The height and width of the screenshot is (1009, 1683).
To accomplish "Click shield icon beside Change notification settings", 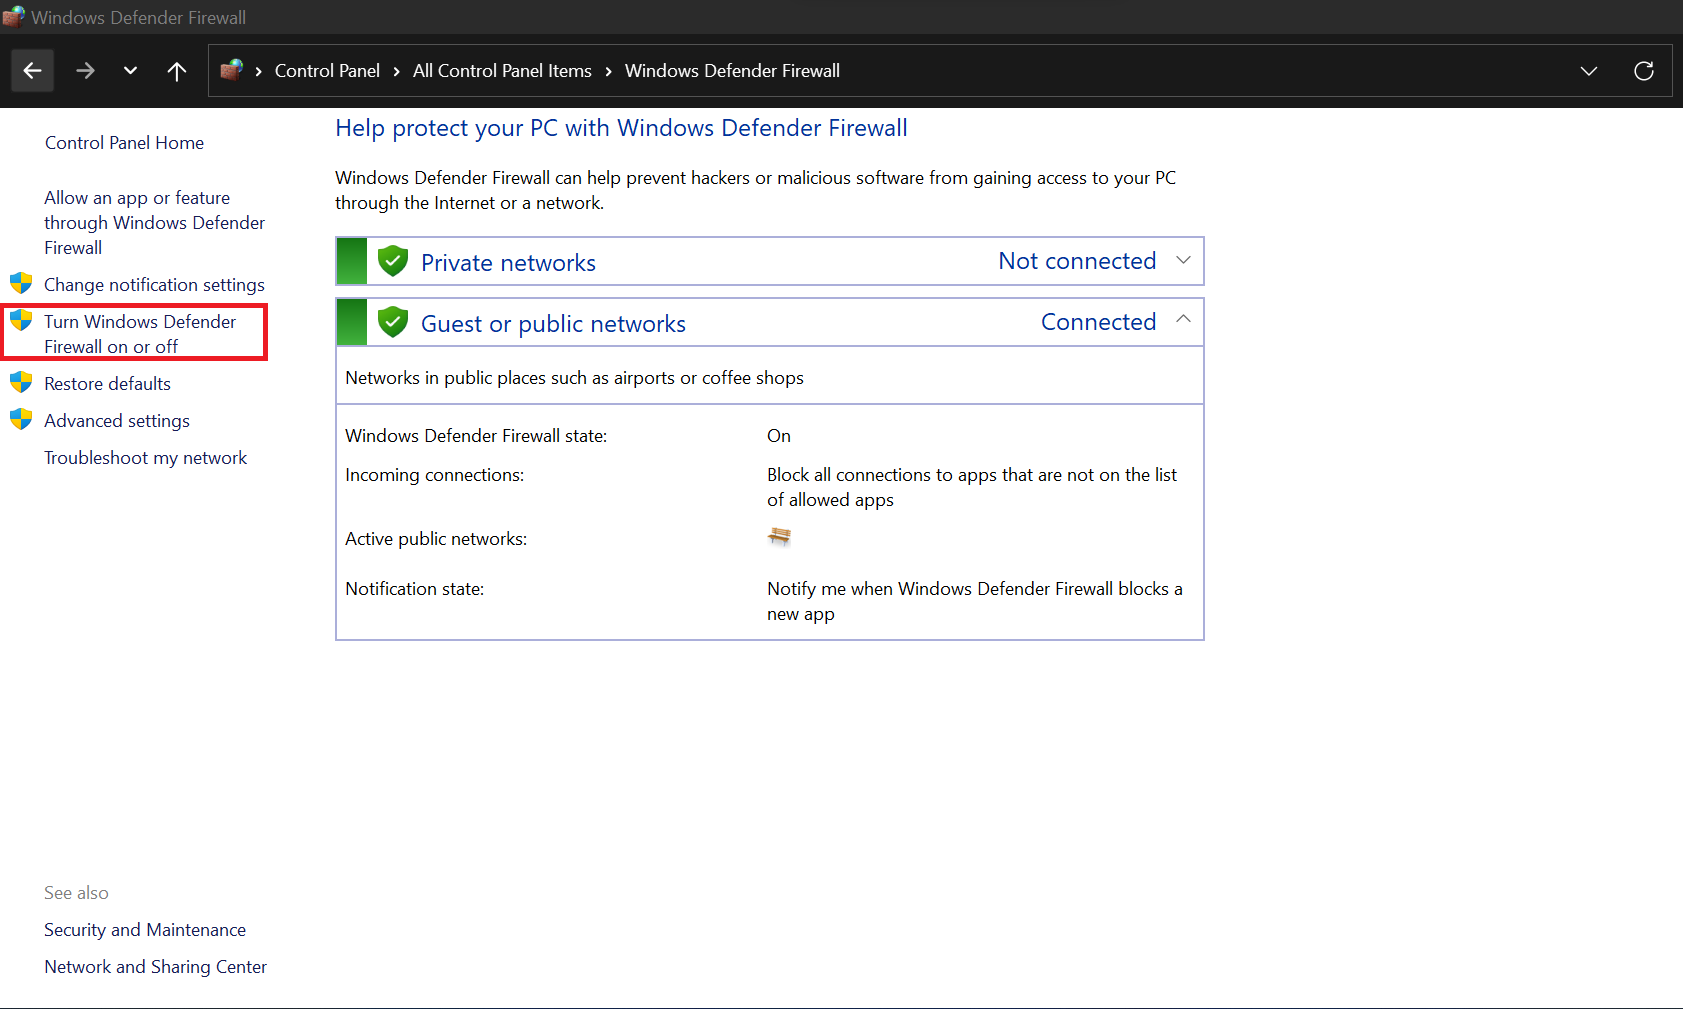I will click(21, 283).
